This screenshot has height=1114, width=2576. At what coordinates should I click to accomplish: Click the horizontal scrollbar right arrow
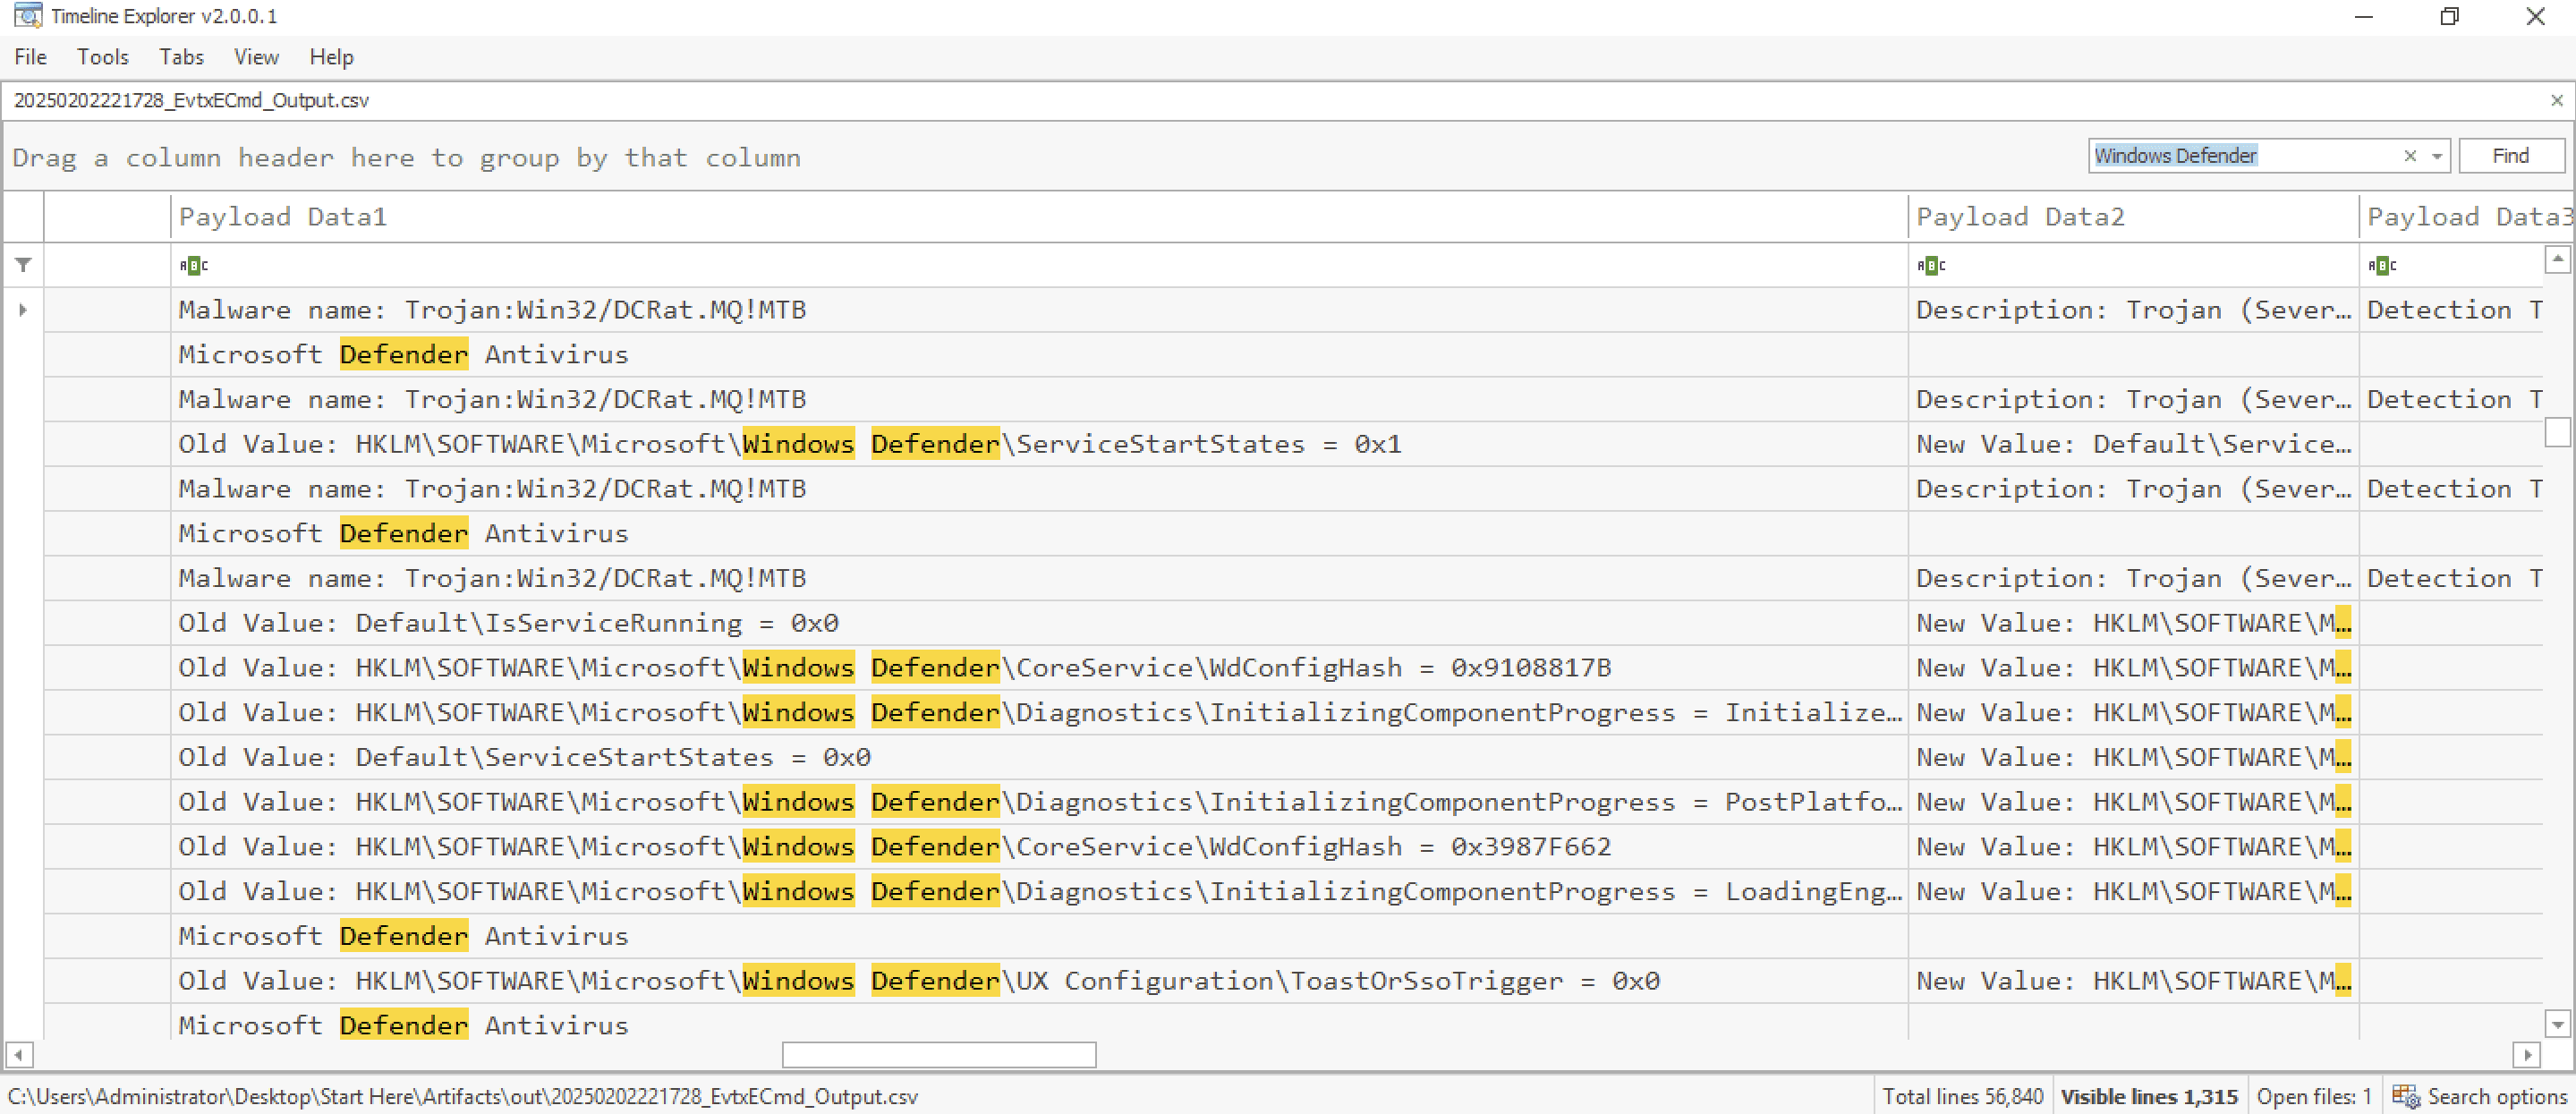(2526, 1054)
